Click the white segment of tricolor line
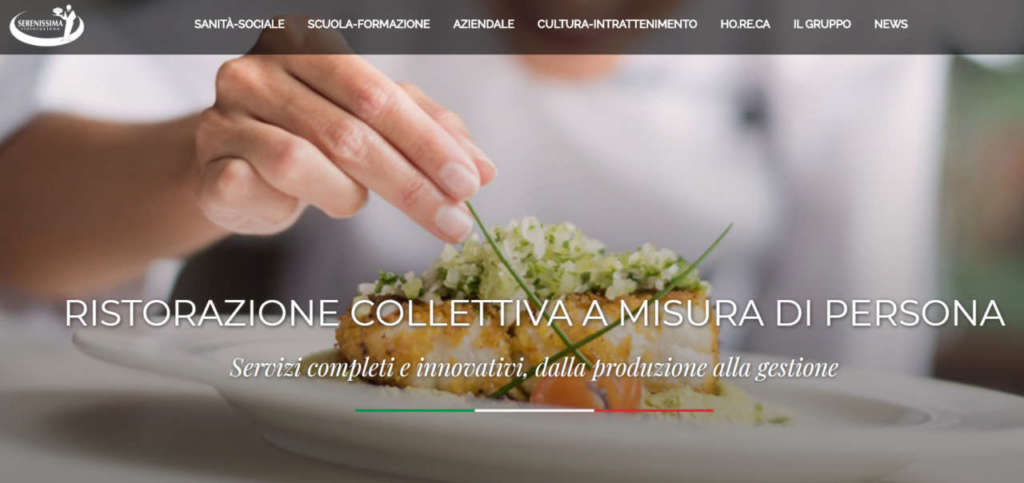Viewport: 1024px width, 483px height. point(534,411)
